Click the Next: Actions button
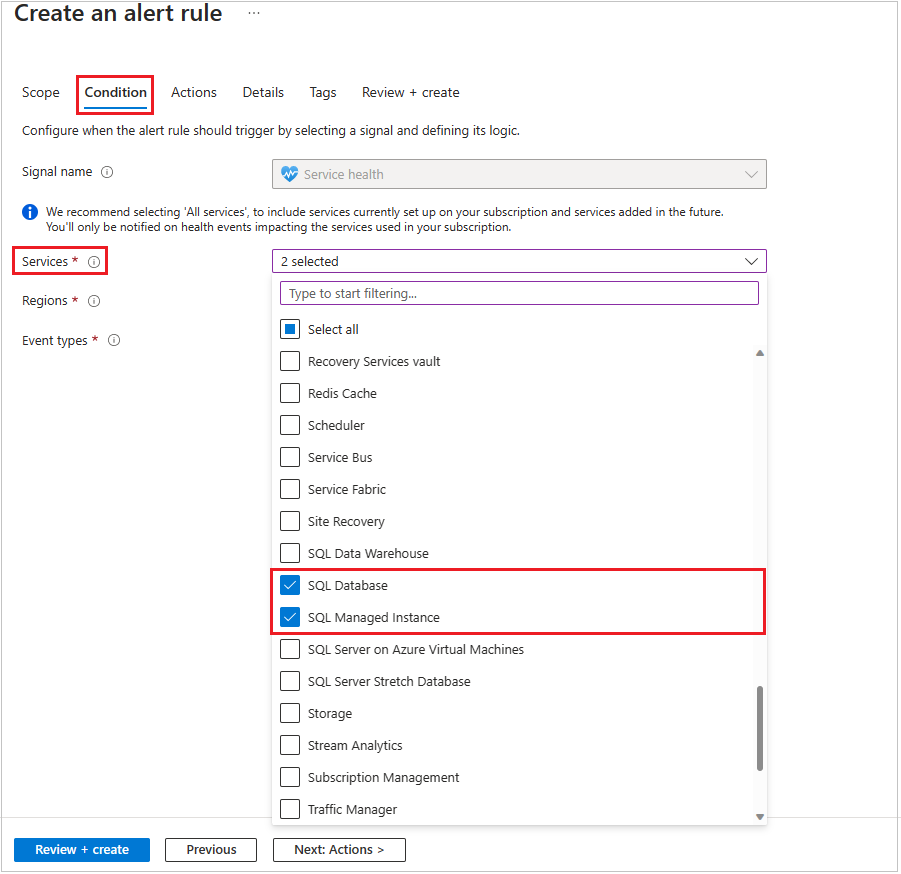Viewport: 901px width, 874px height. click(338, 849)
